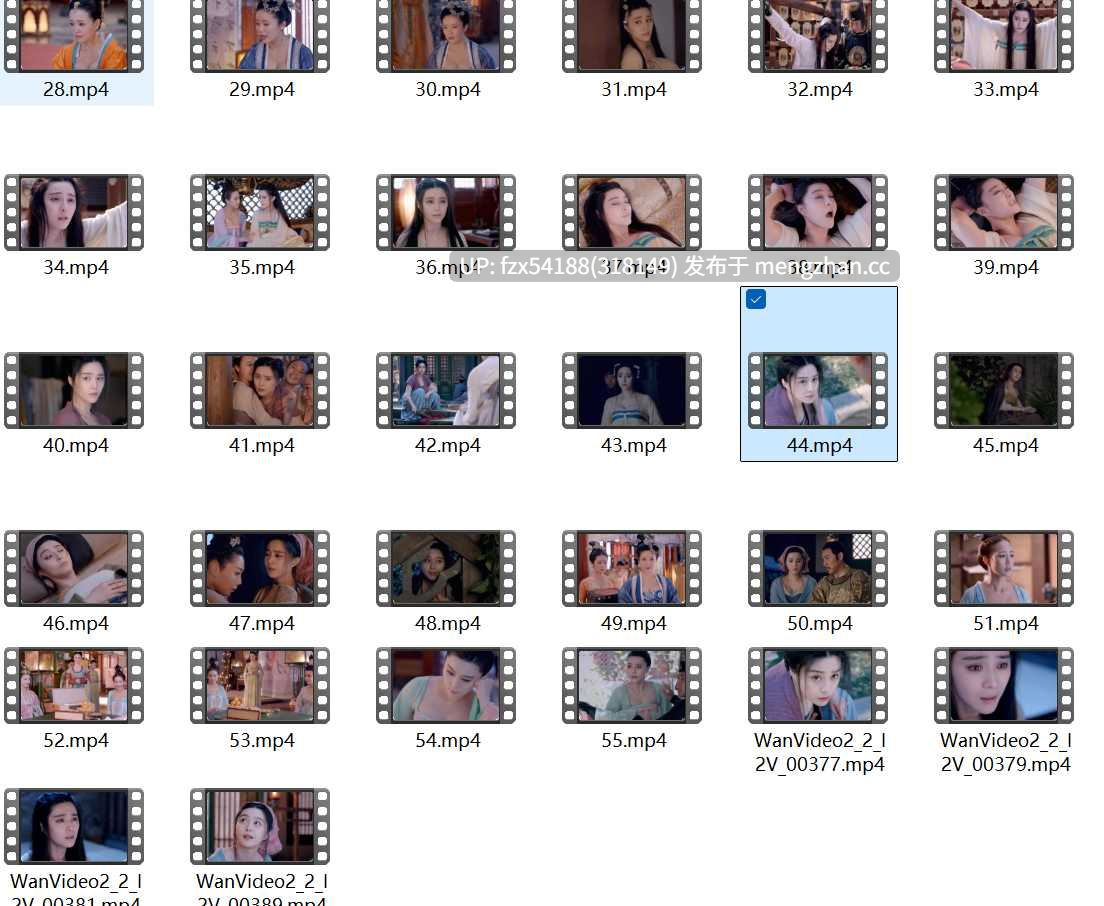Select the 55.mp4 video thumbnail

coord(632,686)
